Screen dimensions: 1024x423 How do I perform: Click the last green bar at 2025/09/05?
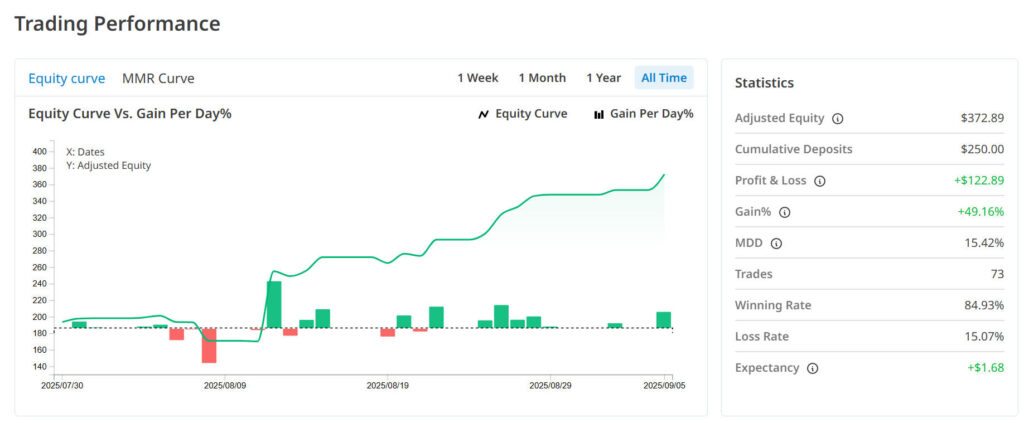(x=663, y=320)
